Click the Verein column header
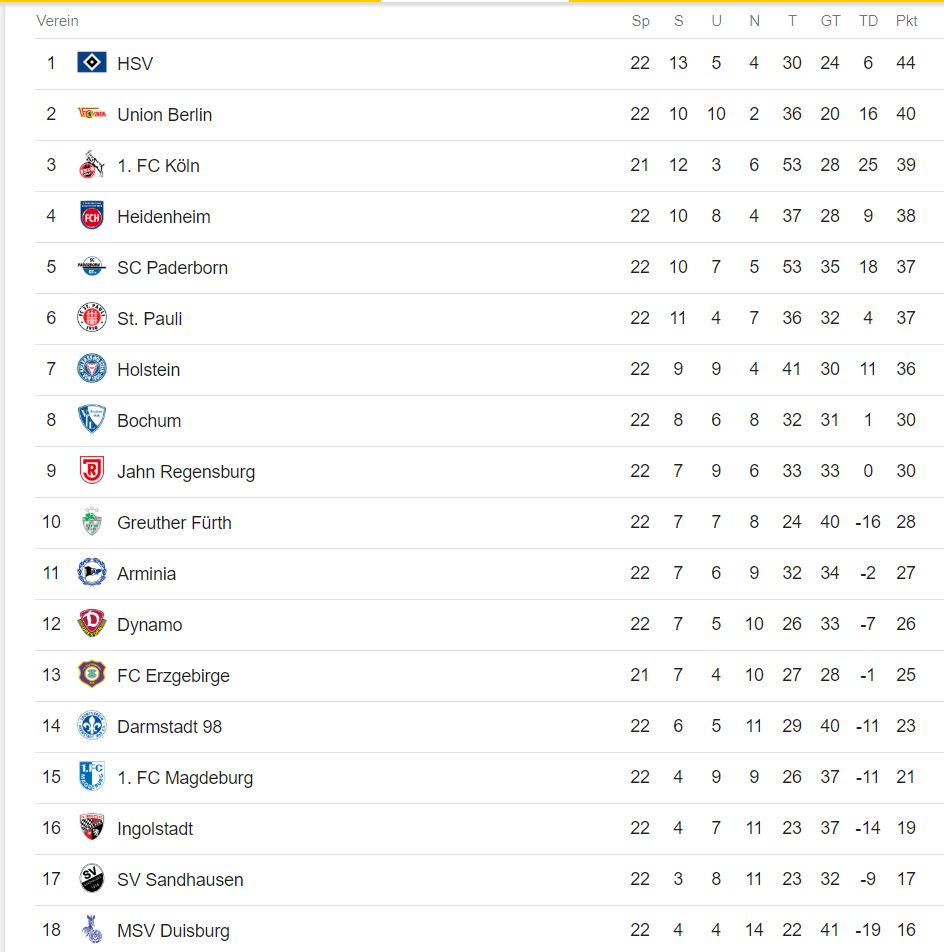The width and height of the screenshot is (944, 952). pyautogui.click(x=57, y=21)
